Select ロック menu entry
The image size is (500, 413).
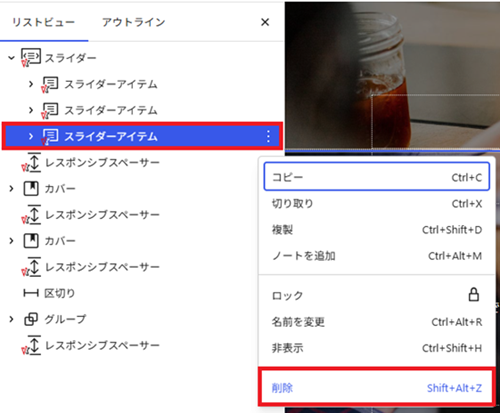click(377, 295)
